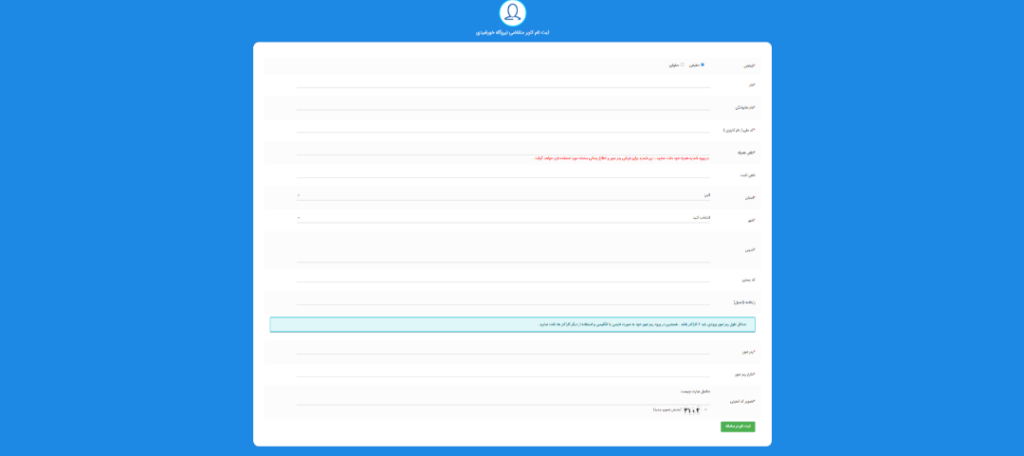Focus the first name (نام) field
The height and width of the screenshot is (456, 1024).
click(x=503, y=83)
